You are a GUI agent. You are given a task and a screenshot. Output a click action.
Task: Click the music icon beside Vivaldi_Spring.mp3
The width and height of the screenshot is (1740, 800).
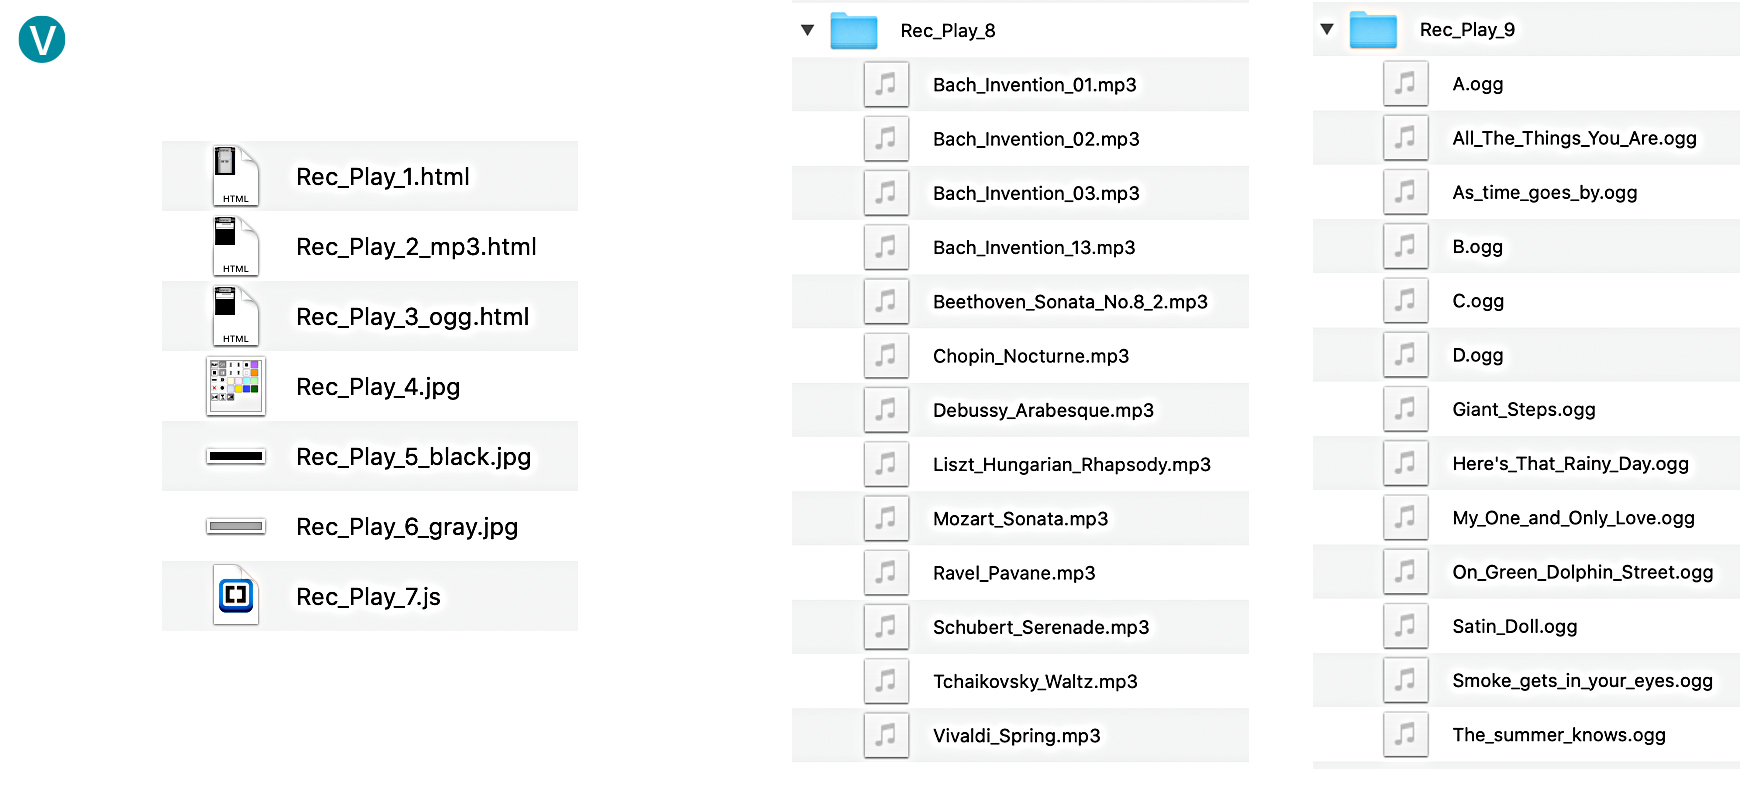[x=886, y=735]
